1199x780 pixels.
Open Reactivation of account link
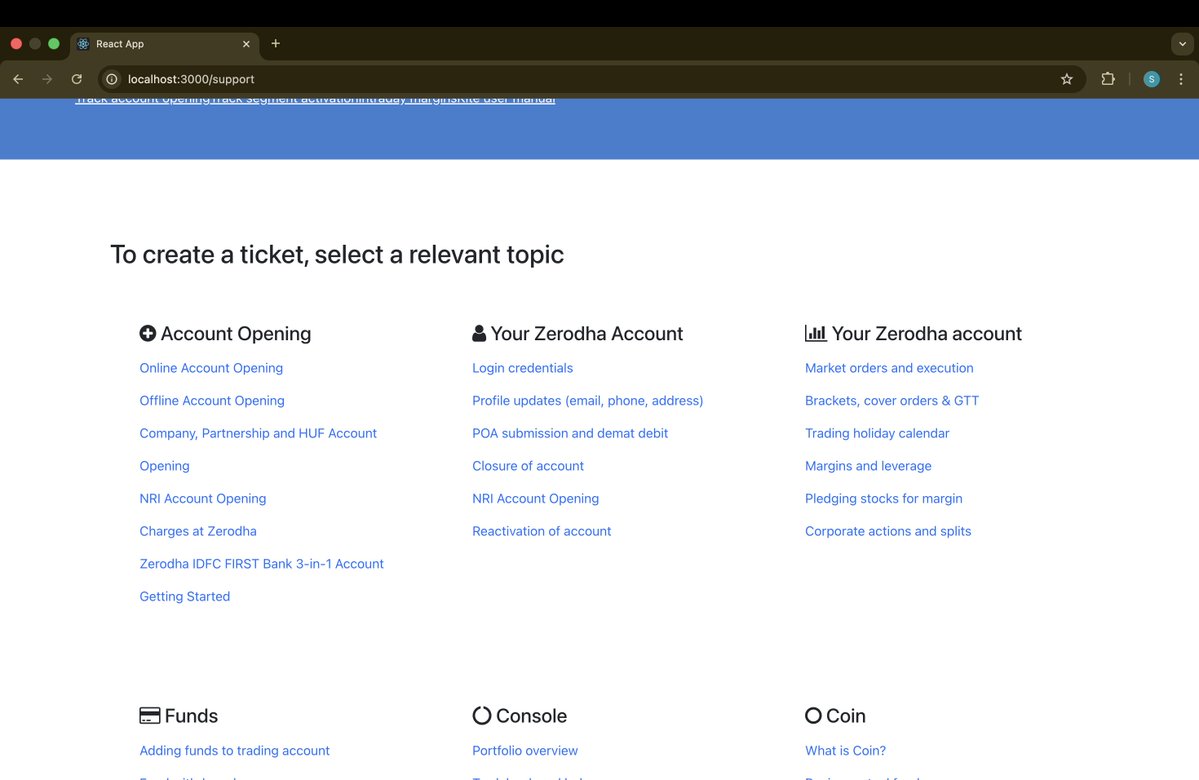click(x=541, y=531)
